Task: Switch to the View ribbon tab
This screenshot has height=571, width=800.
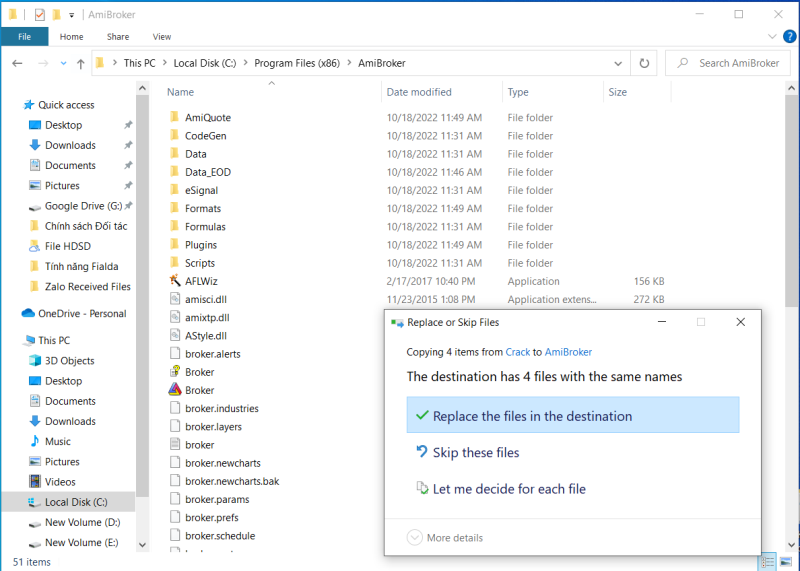Action: [161, 37]
